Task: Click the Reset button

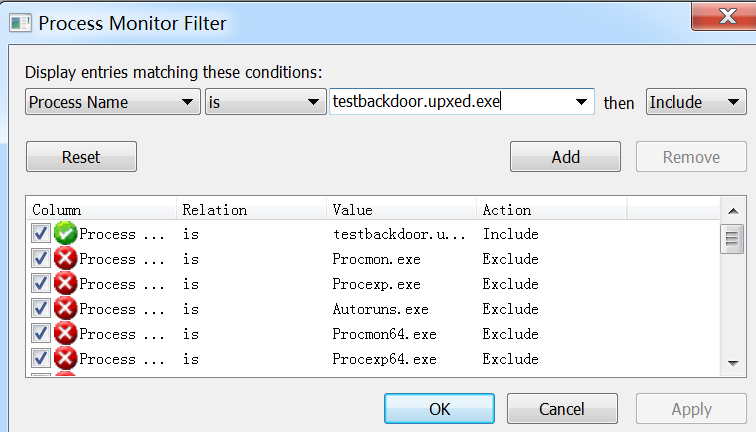Action: pyautogui.click(x=81, y=157)
